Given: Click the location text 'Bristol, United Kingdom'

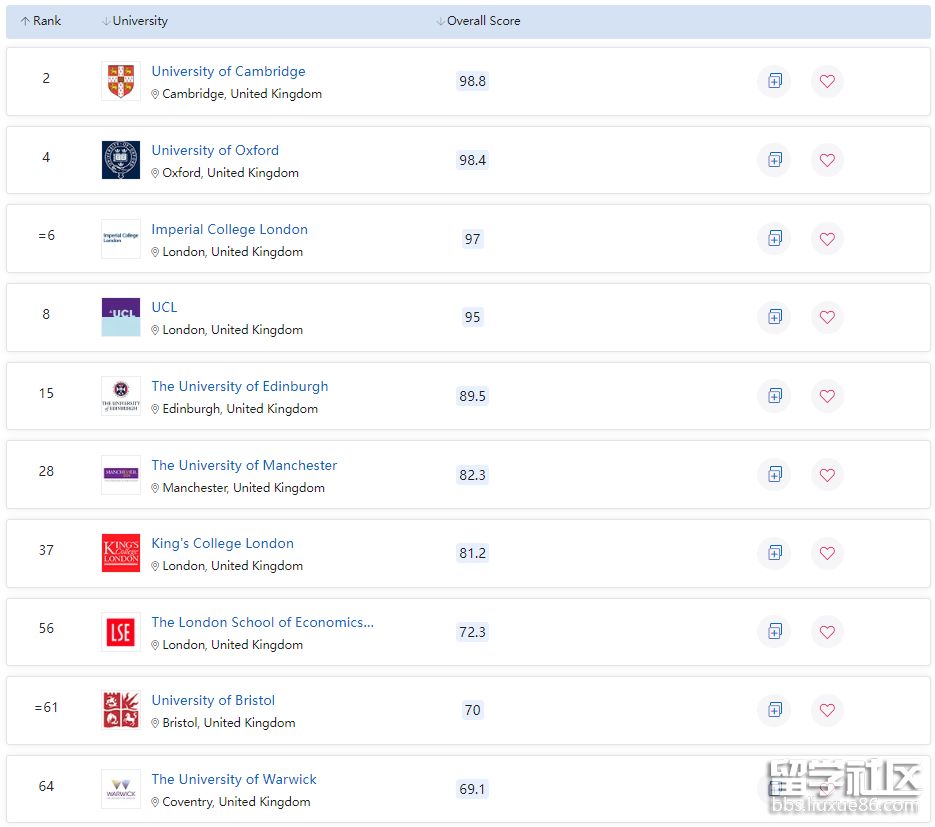Looking at the screenshot, I should tap(229, 723).
